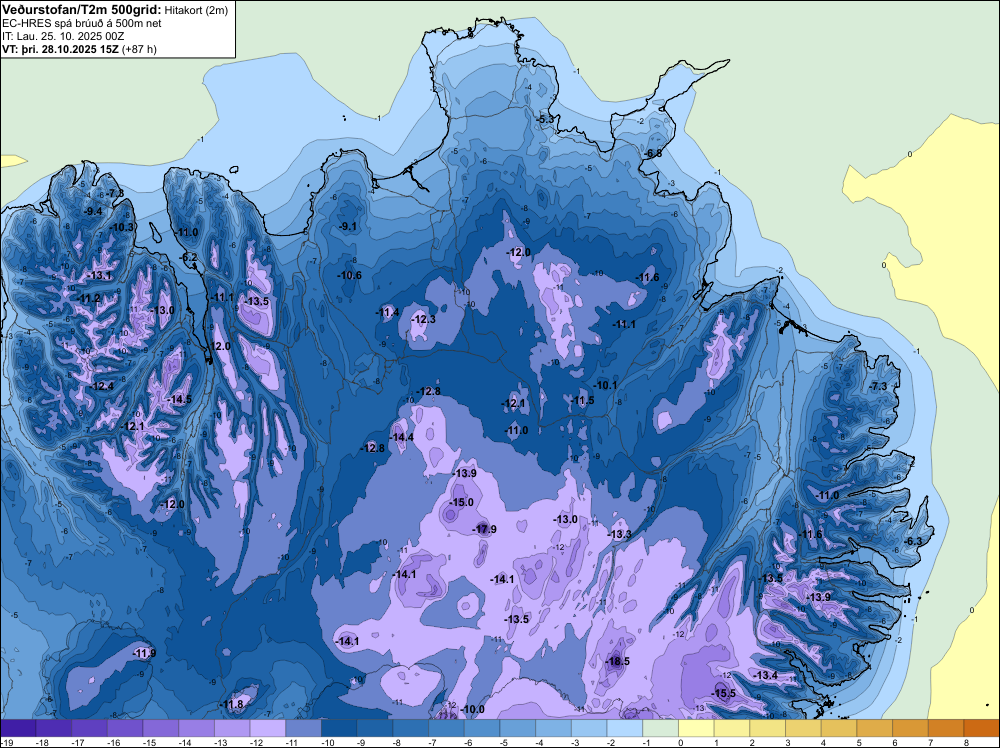Select the -15.5 temperature label

point(723,693)
